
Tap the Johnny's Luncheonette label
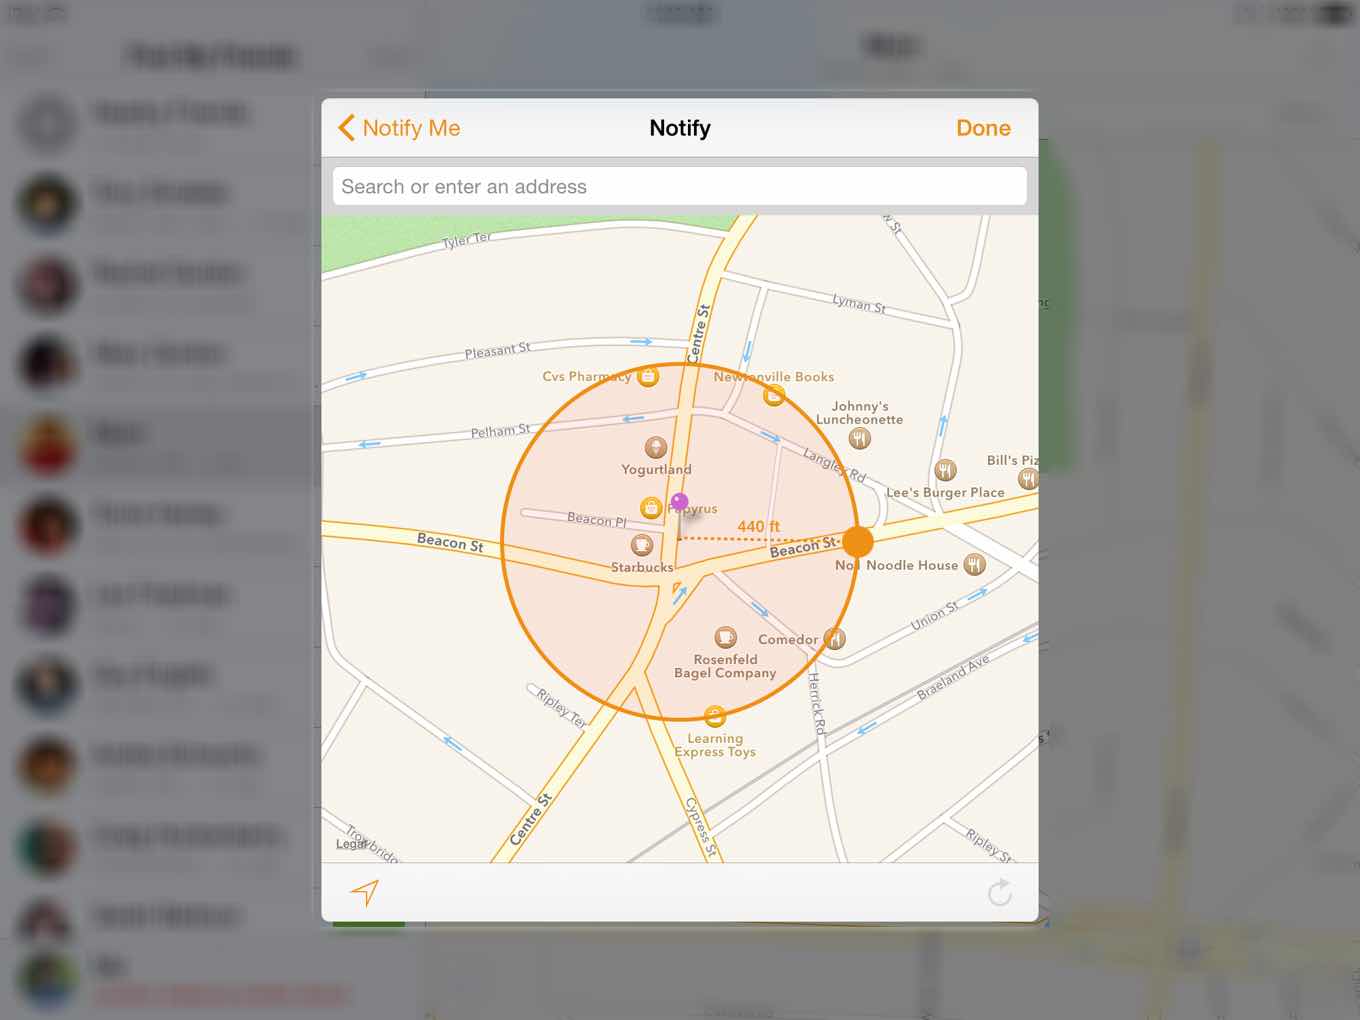click(x=859, y=413)
